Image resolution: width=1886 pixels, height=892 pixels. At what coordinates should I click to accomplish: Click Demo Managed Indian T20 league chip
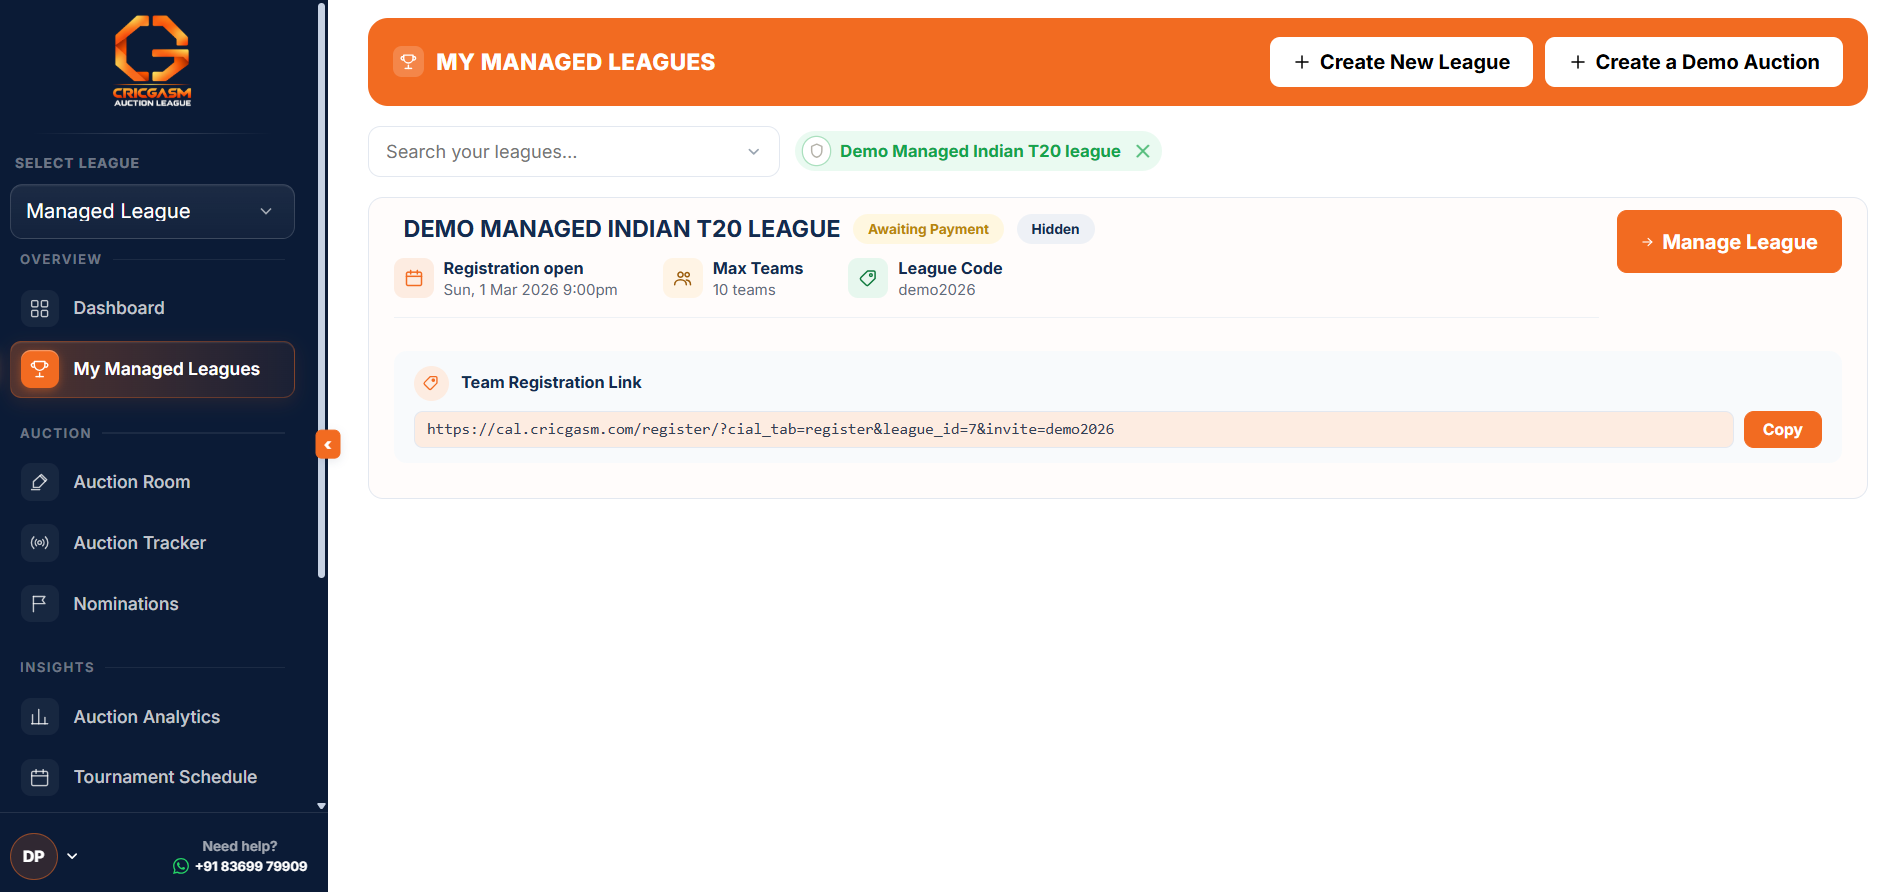pyautogui.click(x=979, y=151)
